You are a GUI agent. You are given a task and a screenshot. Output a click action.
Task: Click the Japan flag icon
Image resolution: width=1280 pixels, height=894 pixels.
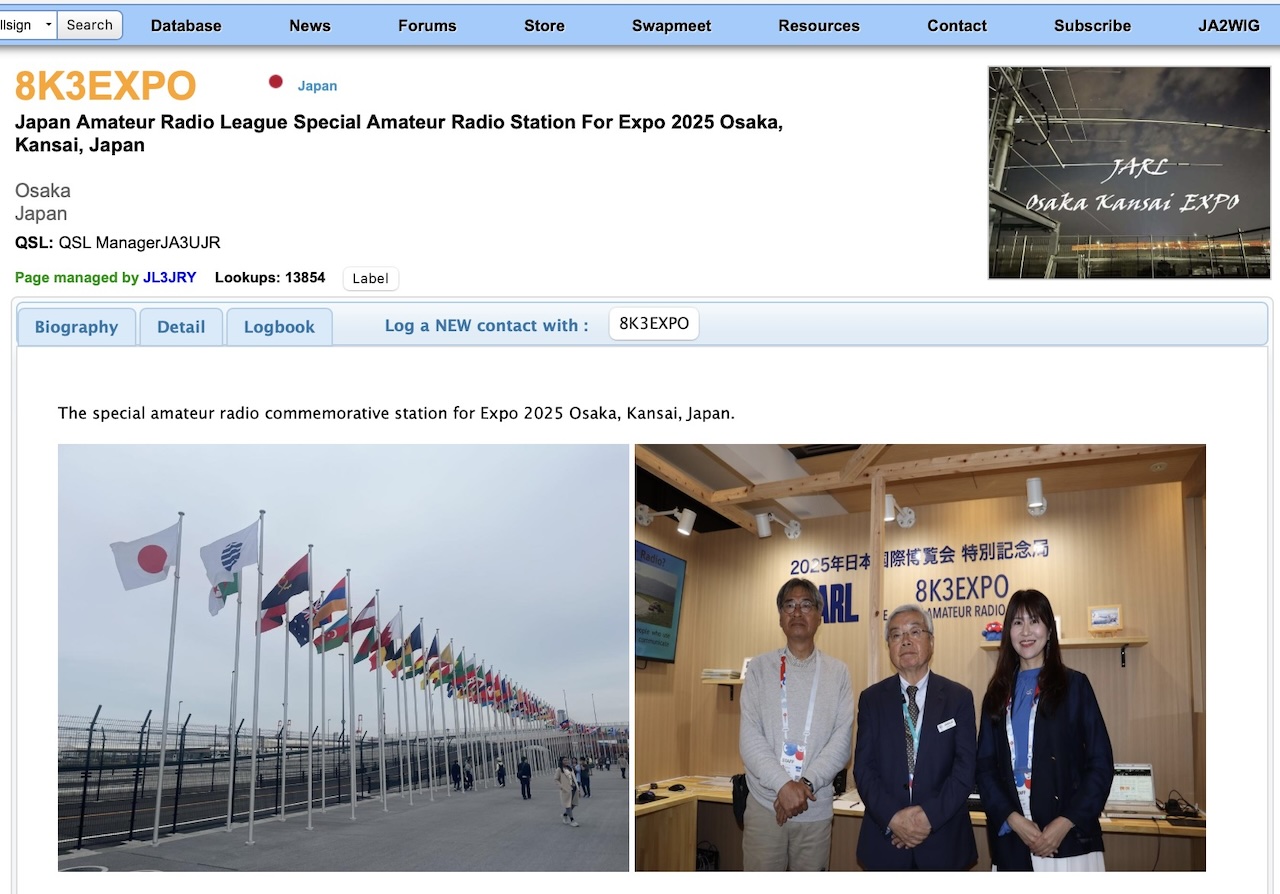point(276,82)
